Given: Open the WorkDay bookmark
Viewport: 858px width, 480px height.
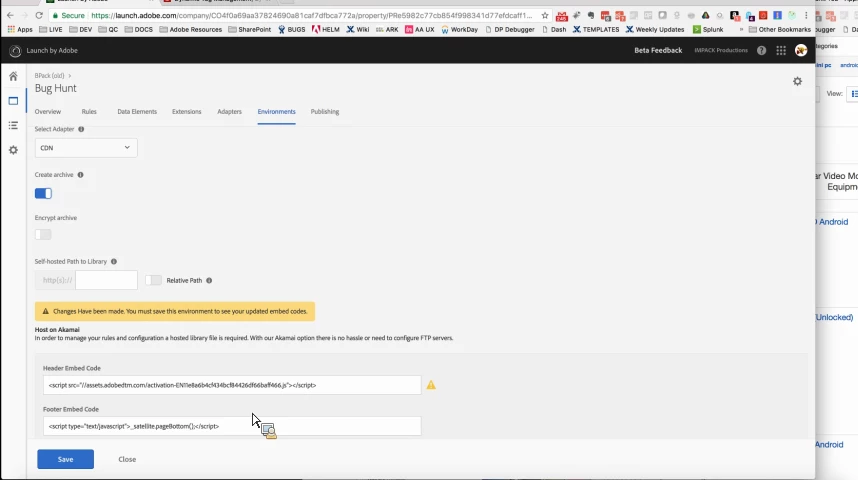Looking at the screenshot, I should [x=460, y=30].
